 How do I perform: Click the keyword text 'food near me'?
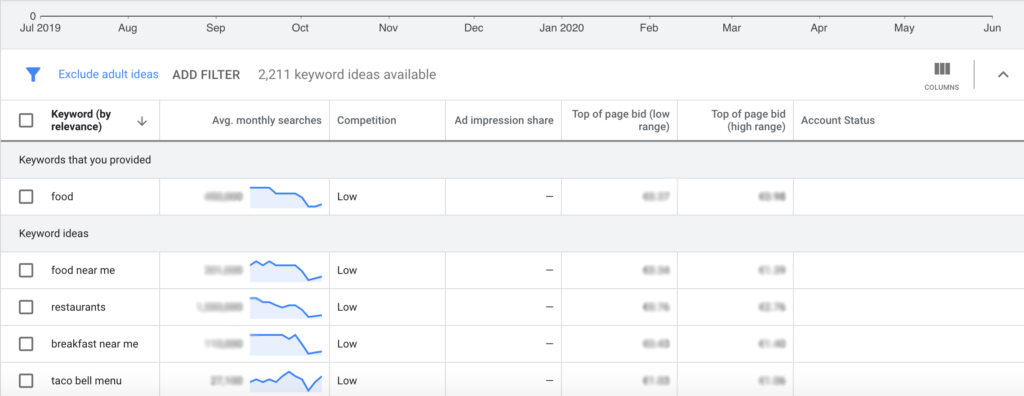(83, 271)
